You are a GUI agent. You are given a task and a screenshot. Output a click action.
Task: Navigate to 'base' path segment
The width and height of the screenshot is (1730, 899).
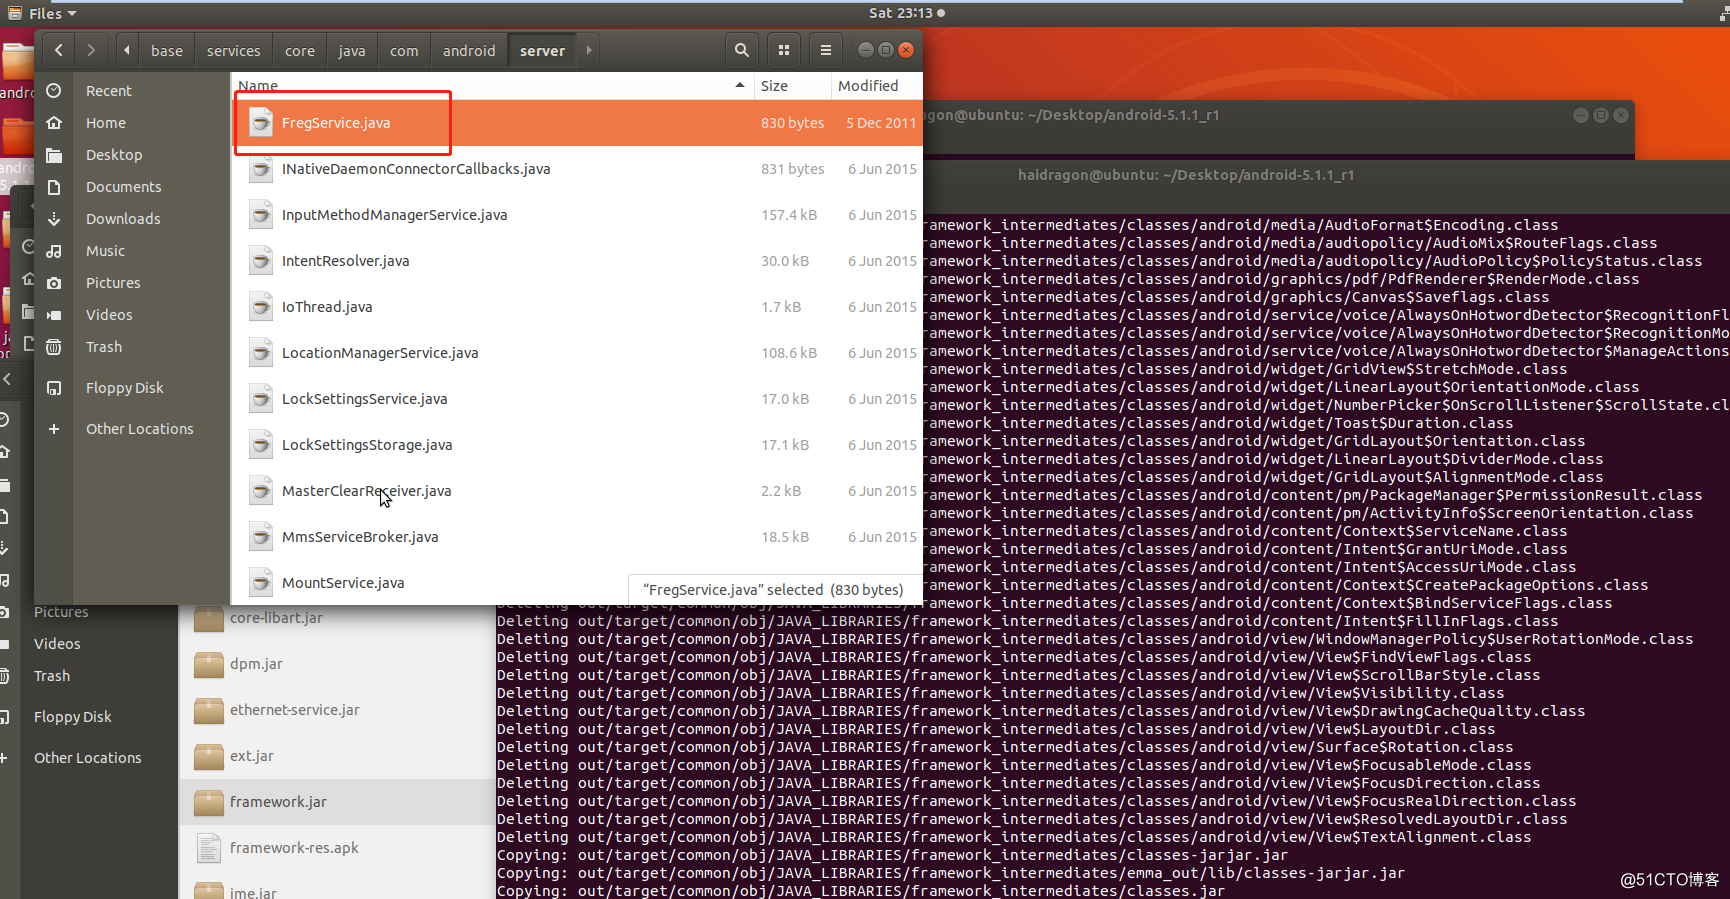(167, 51)
